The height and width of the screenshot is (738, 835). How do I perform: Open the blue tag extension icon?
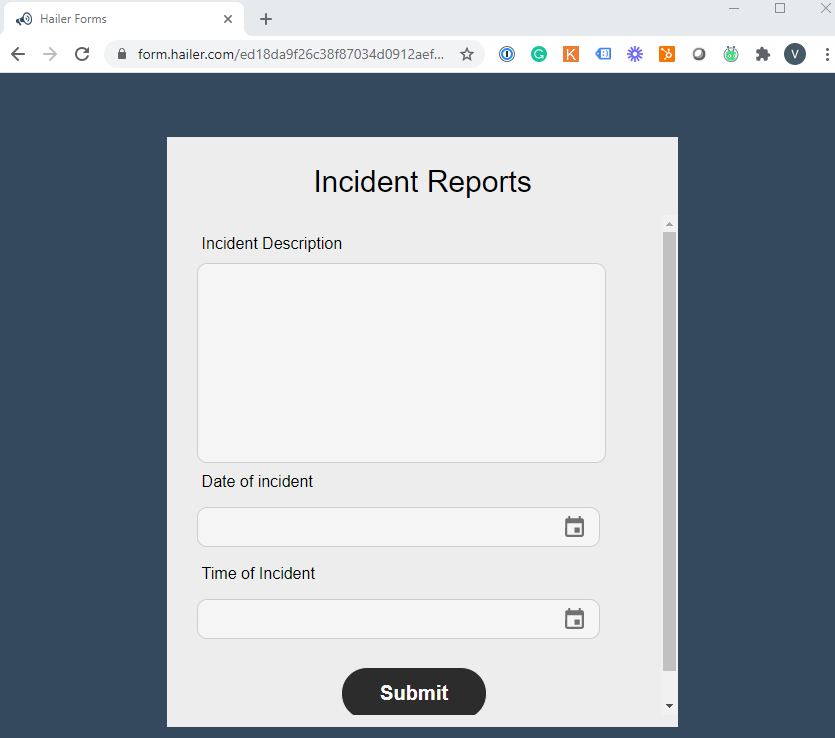pos(603,54)
